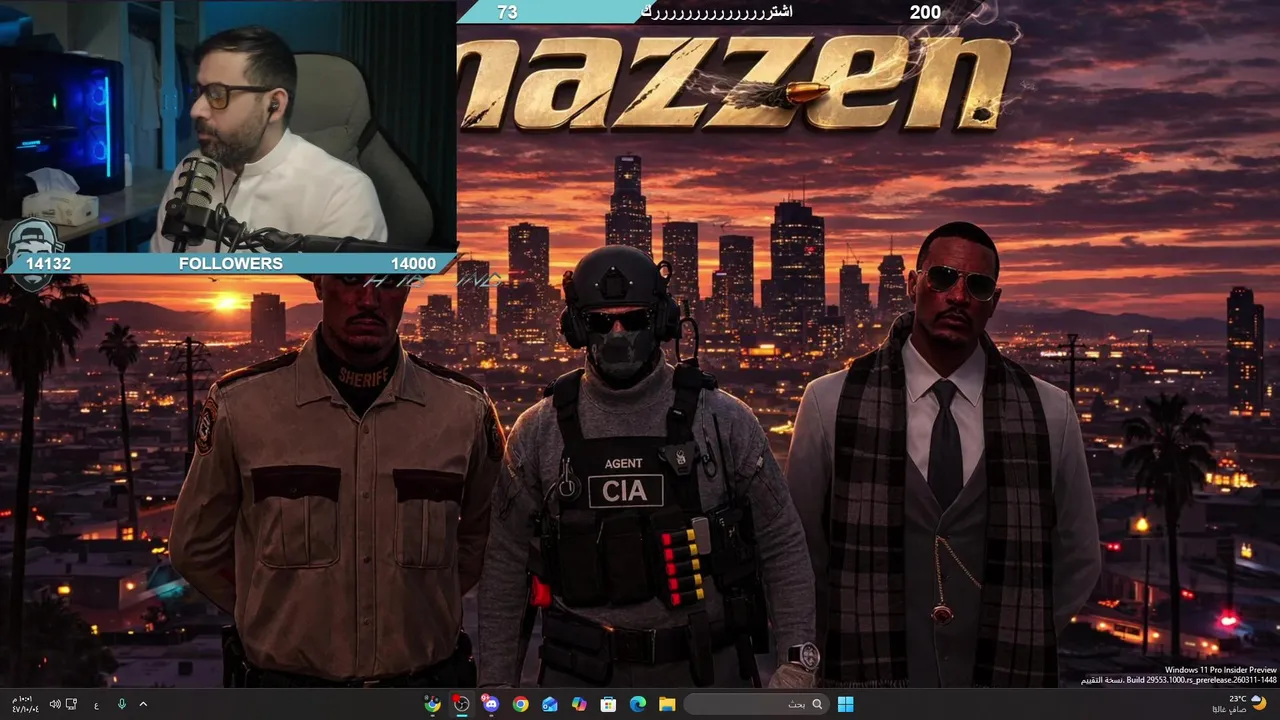Open the volume speaker tray icon
The width and height of the screenshot is (1280, 720).
[x=55, y=704]
